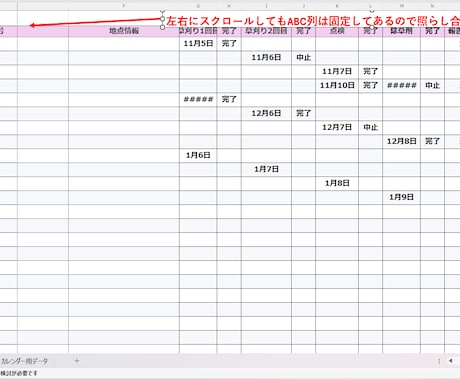Select the 11月6日 cell
Screen dimensions: 460x380
(266, 58)
